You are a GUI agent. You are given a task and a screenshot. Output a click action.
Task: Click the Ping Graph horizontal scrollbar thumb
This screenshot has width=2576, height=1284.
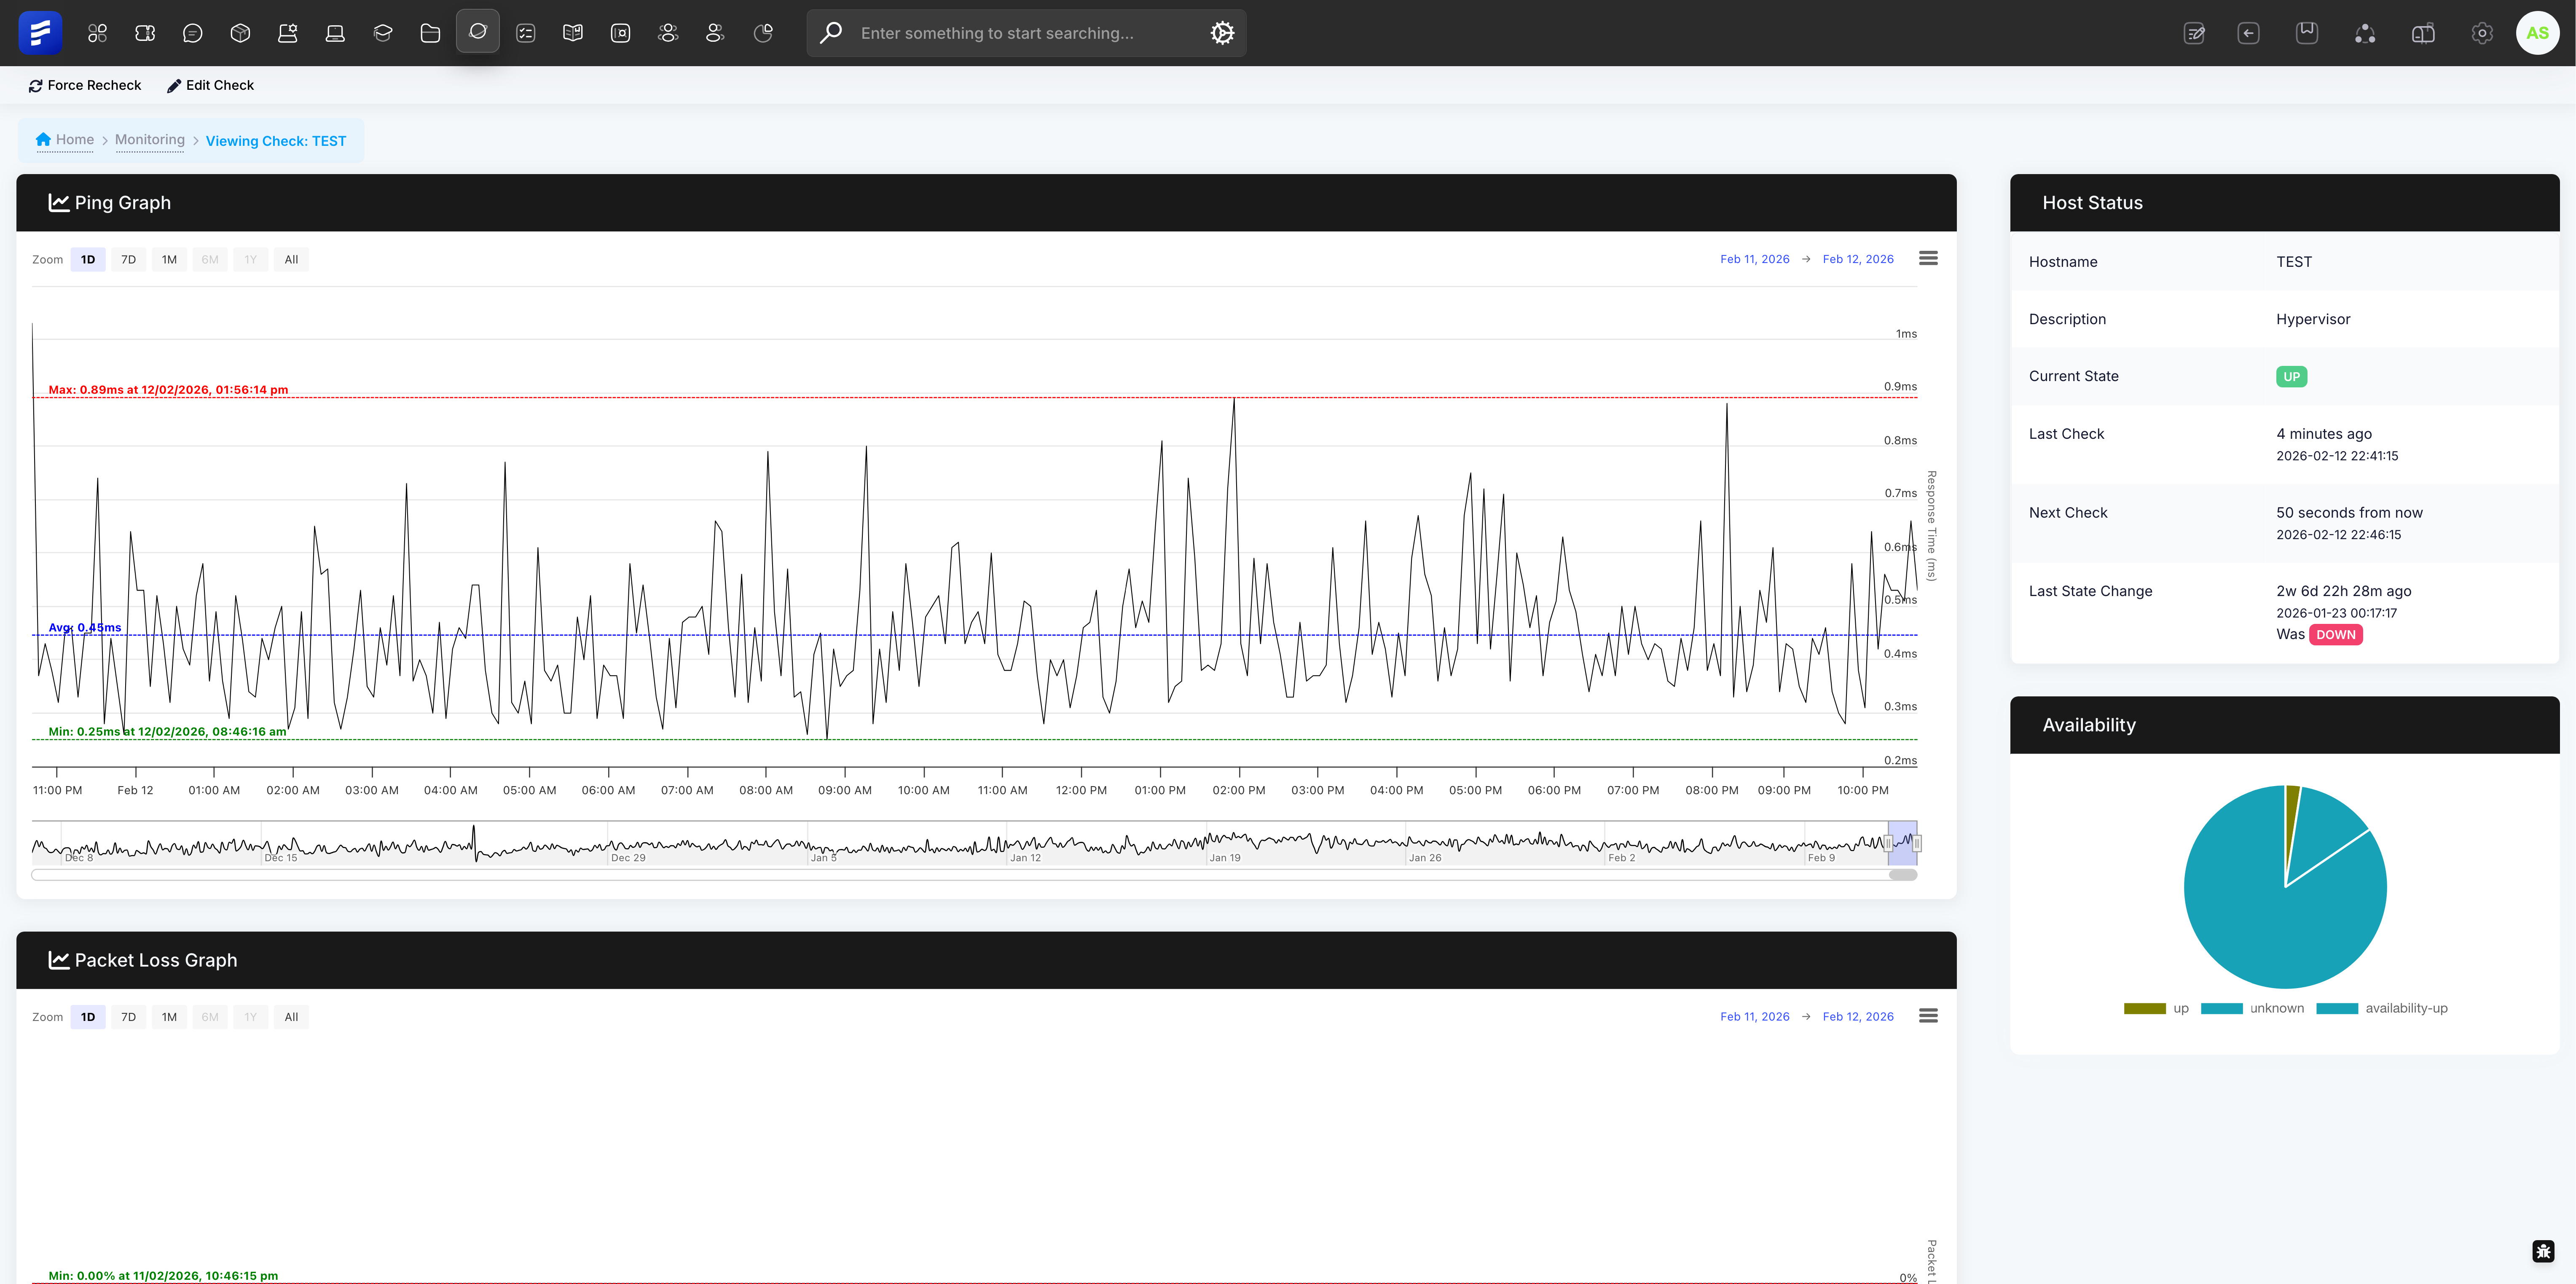pyautogui.click(x=1903, y=875)
